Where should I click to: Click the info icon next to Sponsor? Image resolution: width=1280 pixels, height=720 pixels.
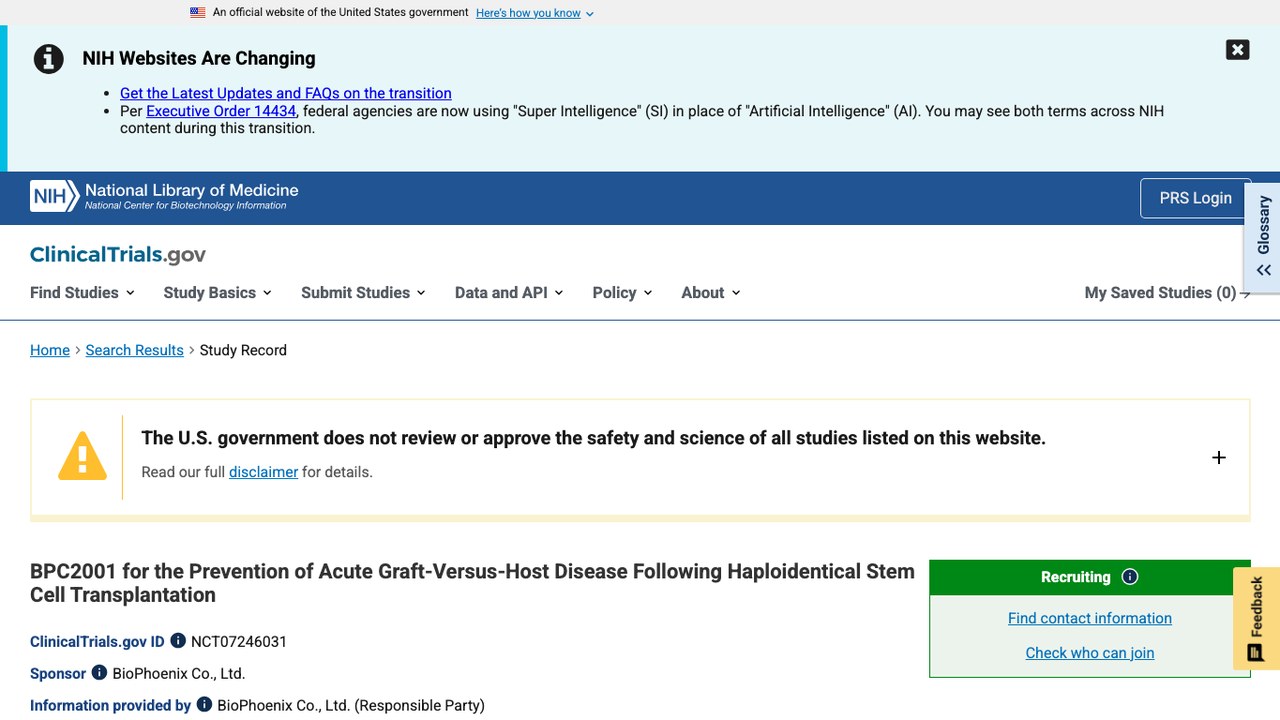99,673
